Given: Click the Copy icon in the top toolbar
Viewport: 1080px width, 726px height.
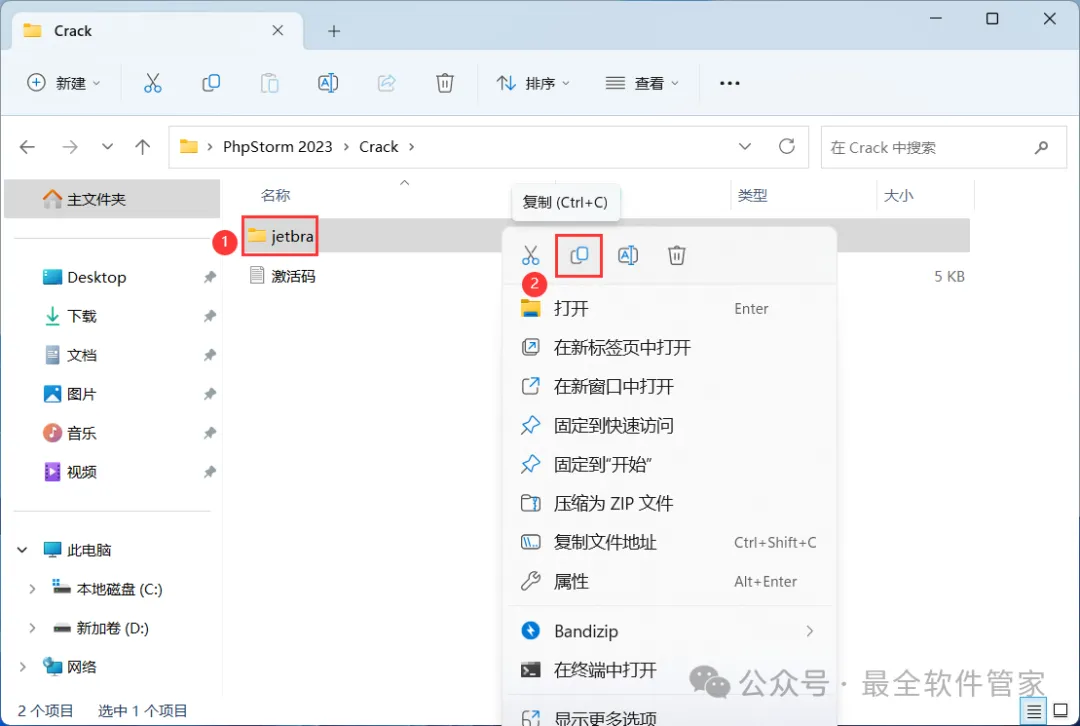Looking at the screenshot, I should click(x=211, y=83).
